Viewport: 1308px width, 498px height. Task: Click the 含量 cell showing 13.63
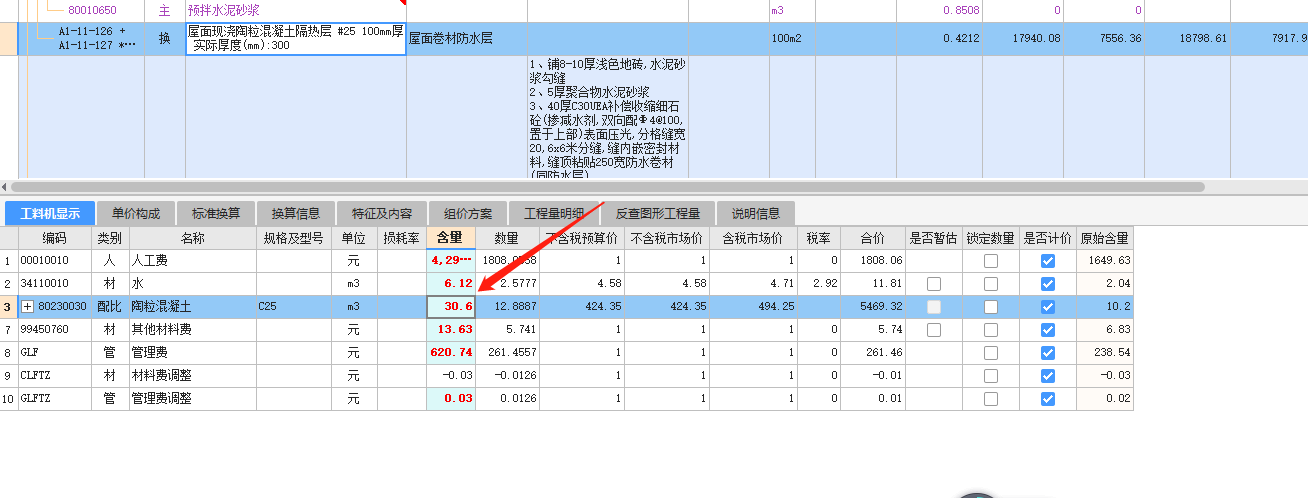coord(451,329)
